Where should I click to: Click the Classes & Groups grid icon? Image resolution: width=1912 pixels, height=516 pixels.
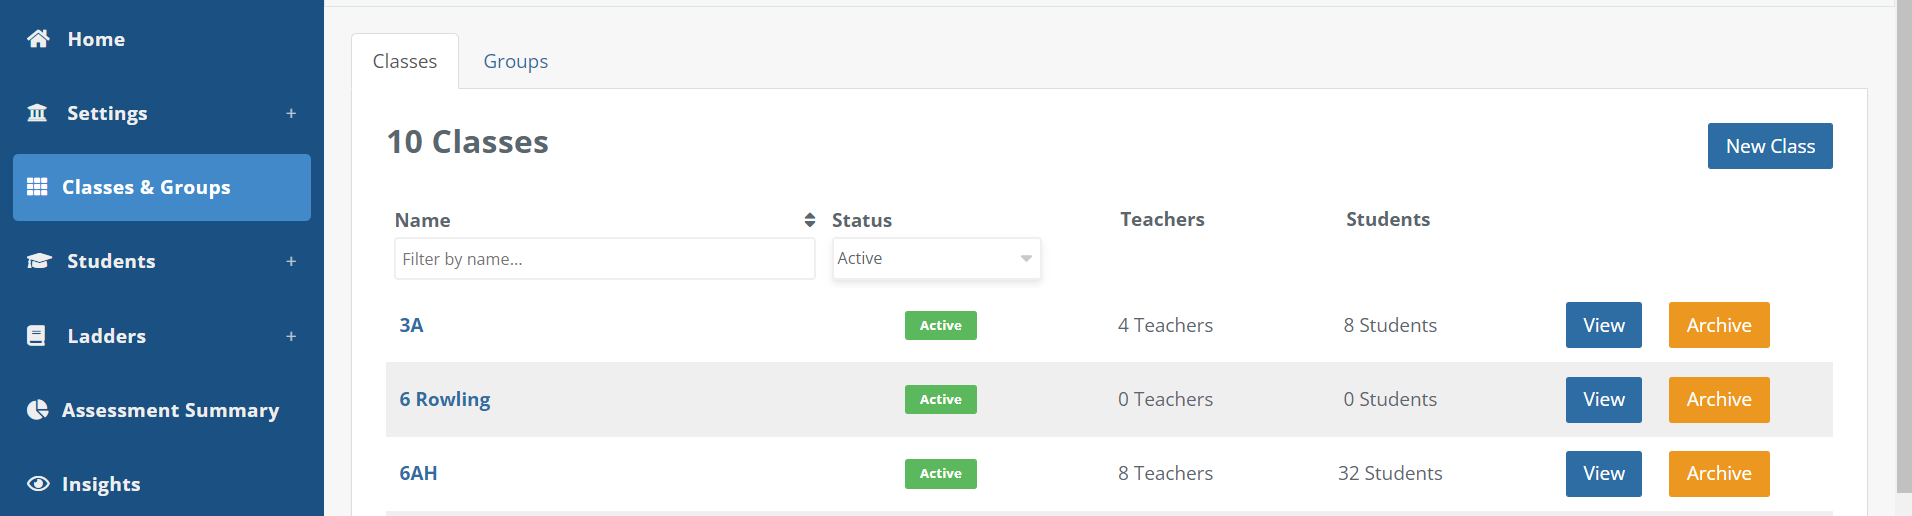point(37,187)
